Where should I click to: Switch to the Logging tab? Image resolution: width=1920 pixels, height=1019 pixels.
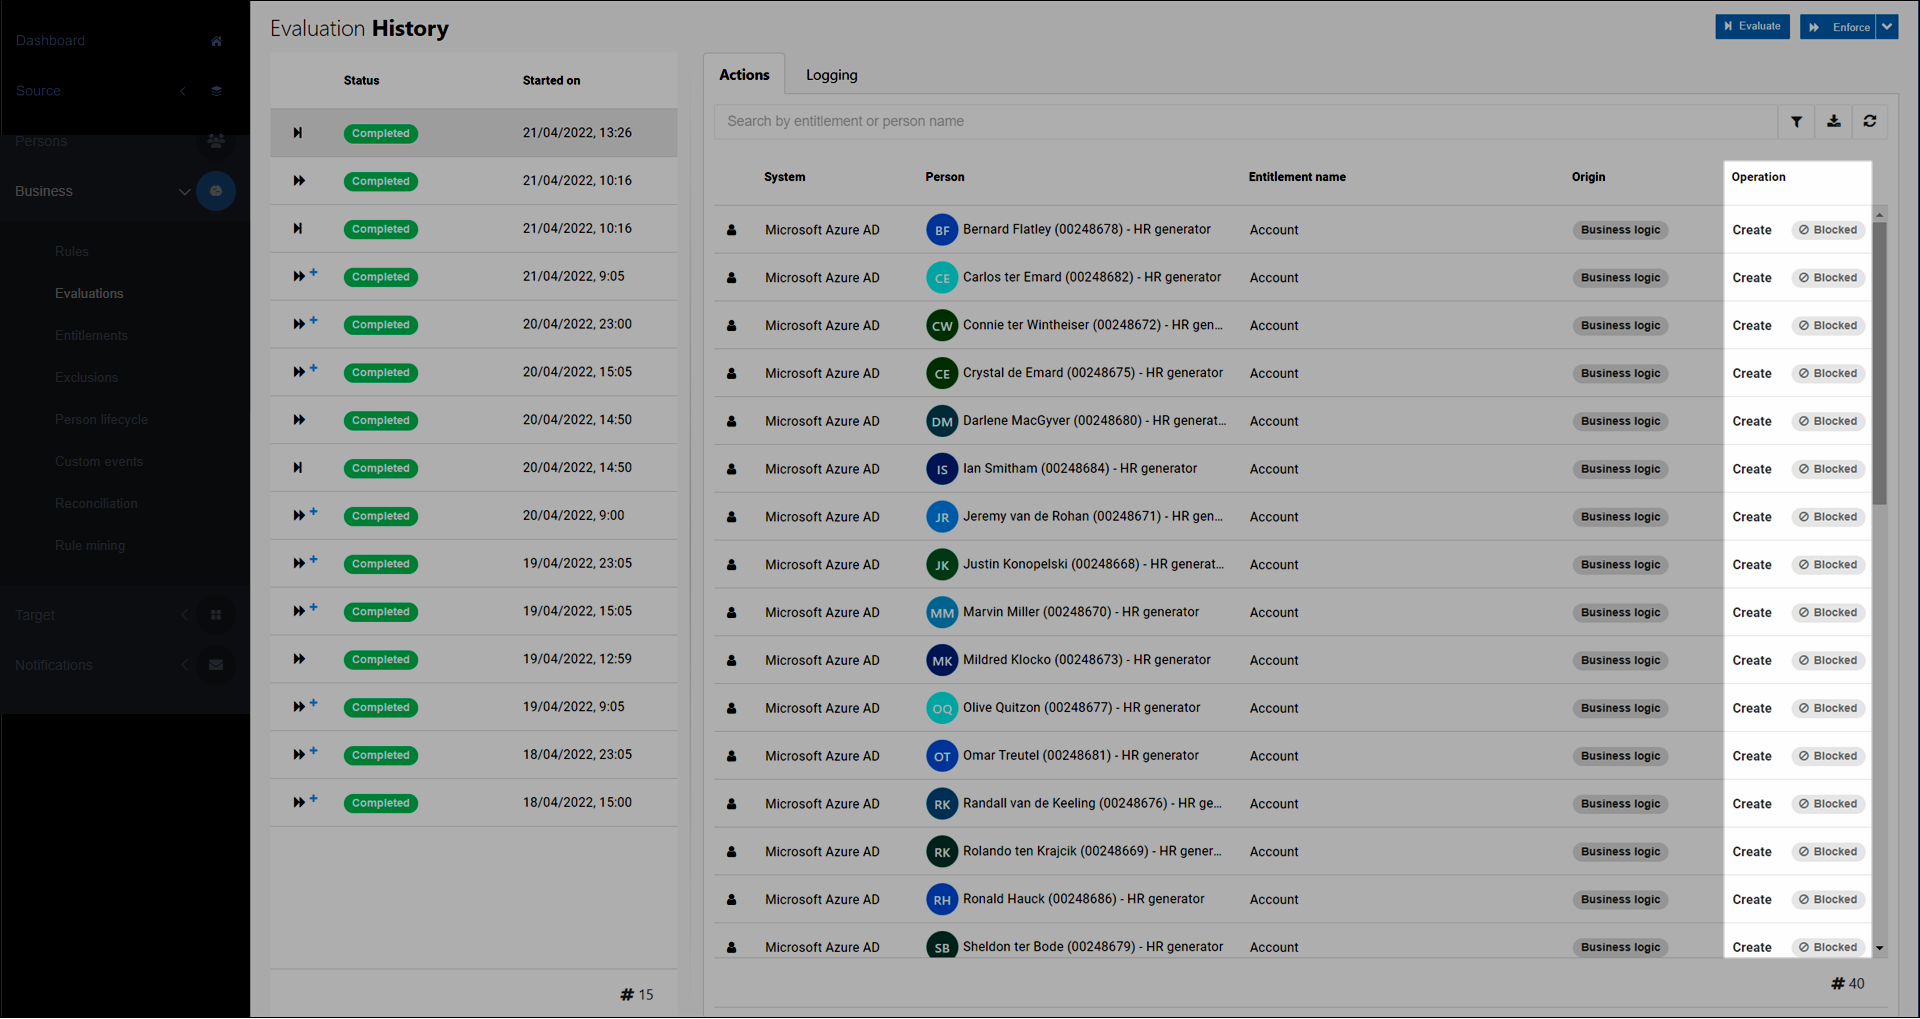[831, 74]
